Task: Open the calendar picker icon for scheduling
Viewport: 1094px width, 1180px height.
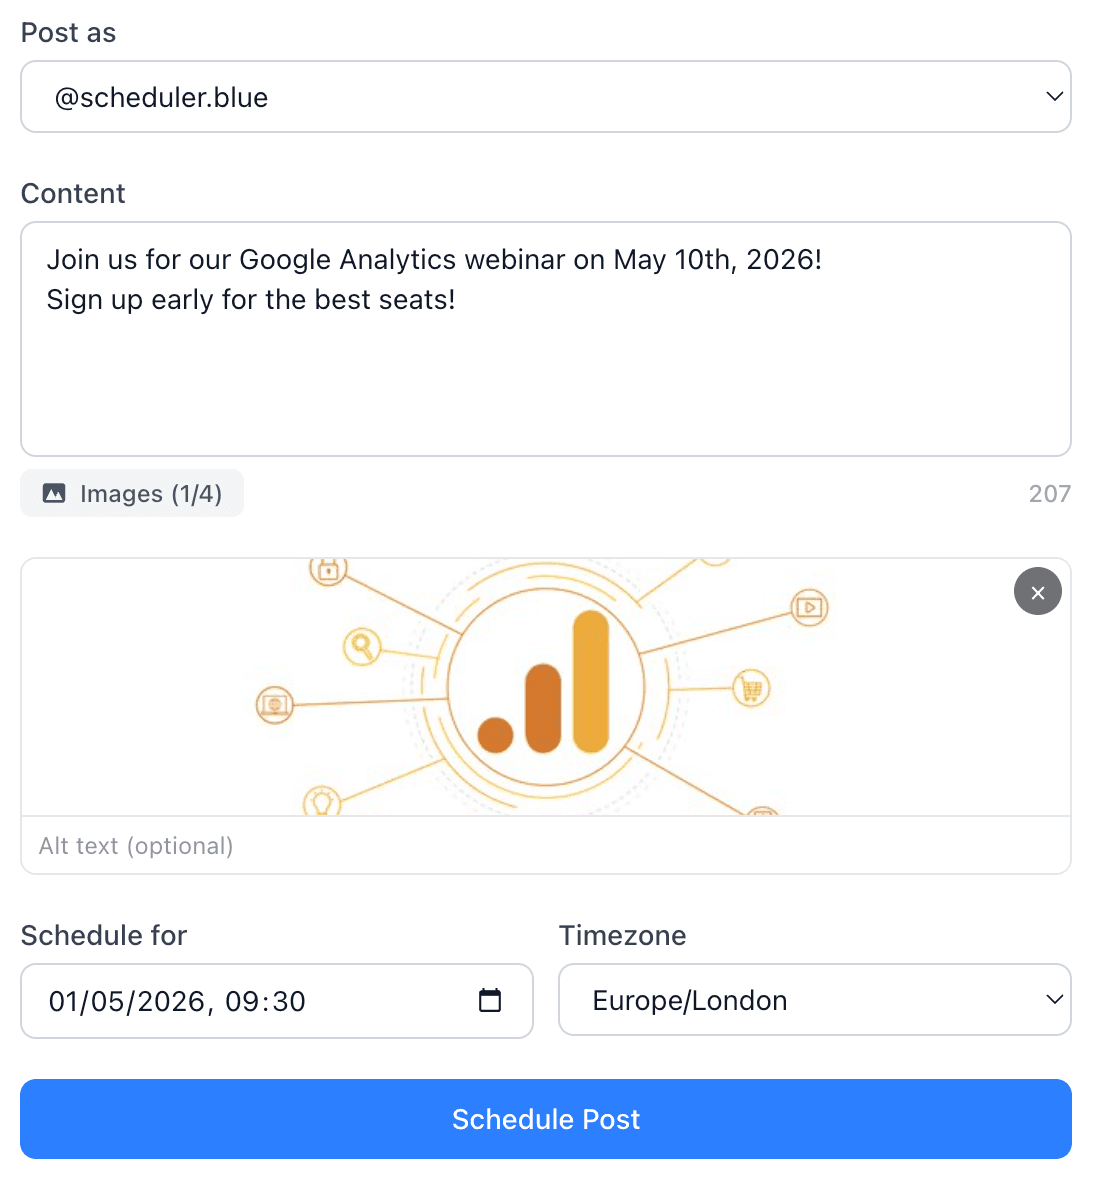Action: click(489, 1000)
